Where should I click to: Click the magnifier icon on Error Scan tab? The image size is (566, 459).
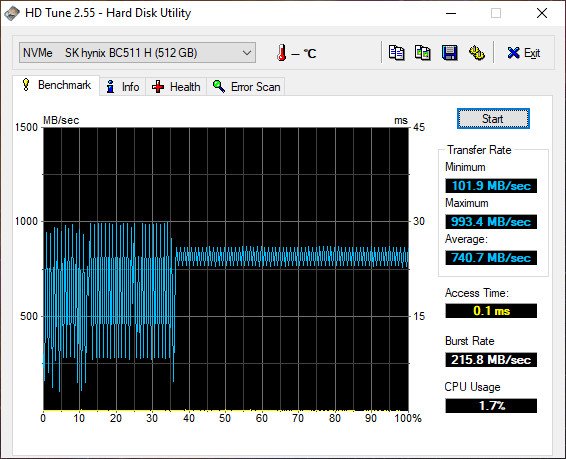click(219, 87)
